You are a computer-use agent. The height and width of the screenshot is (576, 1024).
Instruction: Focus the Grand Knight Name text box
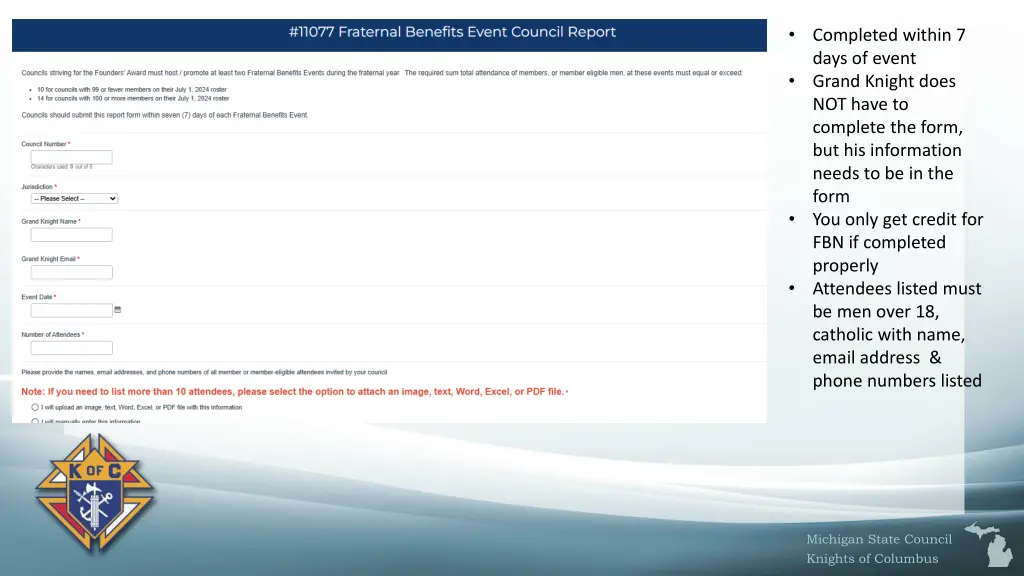[x=71, y=234]
